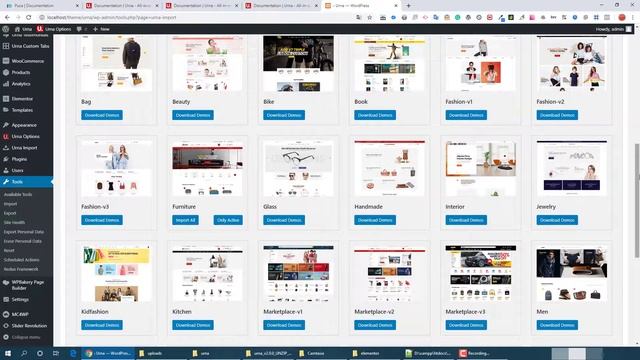Bookmark the page with the star icon

(369, 18)
